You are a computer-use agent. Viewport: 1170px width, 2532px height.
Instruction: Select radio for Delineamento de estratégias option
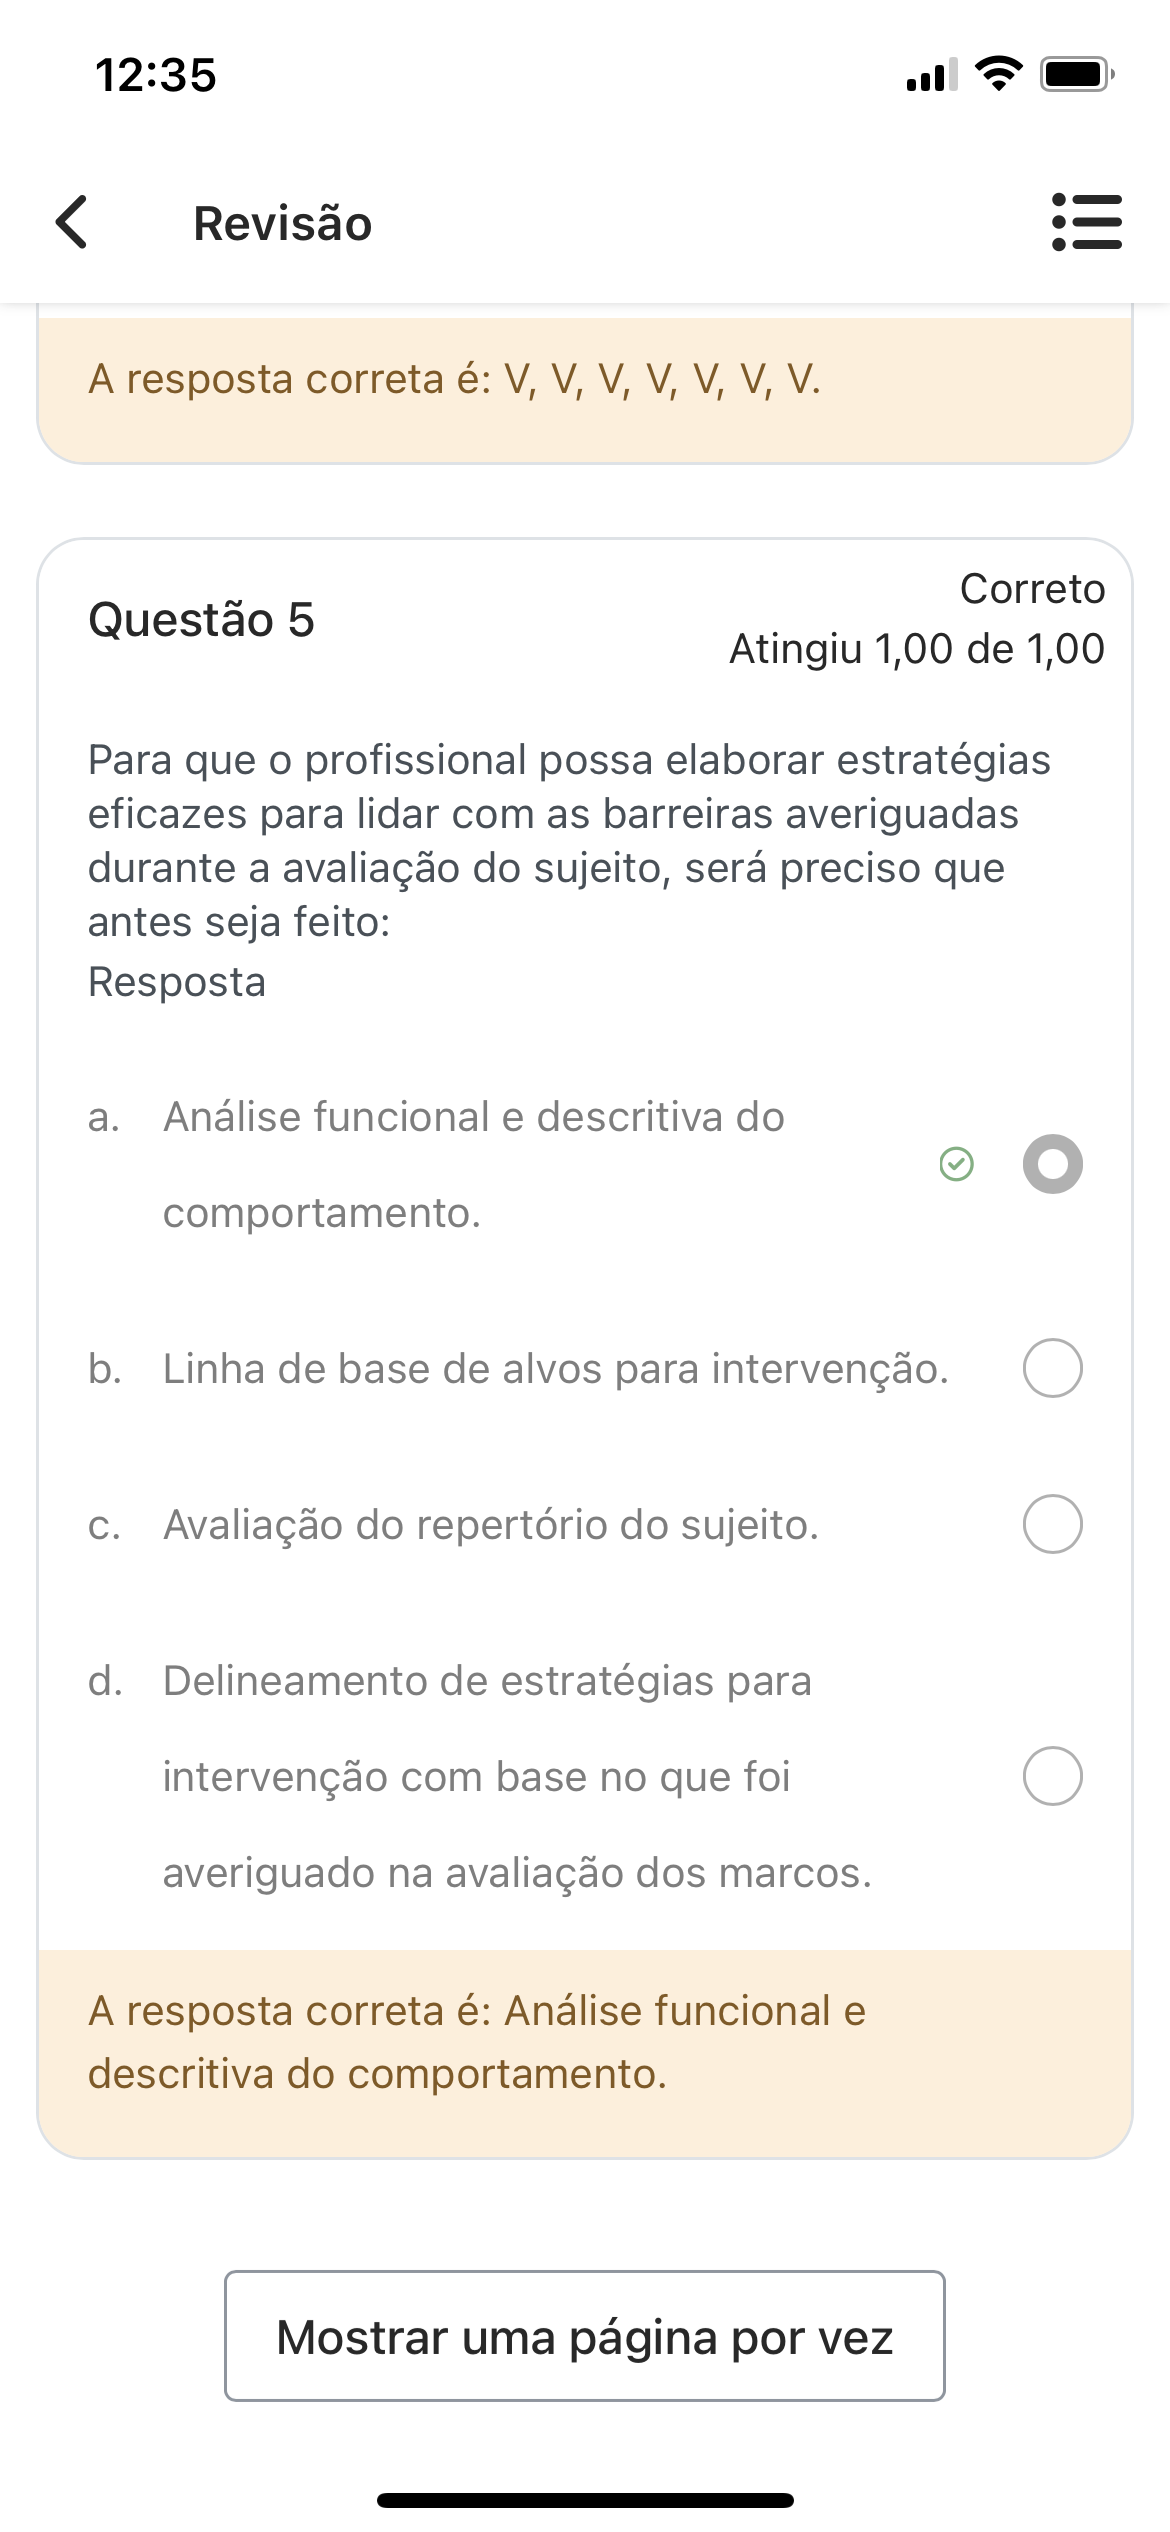click(x=1052, y=1776)
